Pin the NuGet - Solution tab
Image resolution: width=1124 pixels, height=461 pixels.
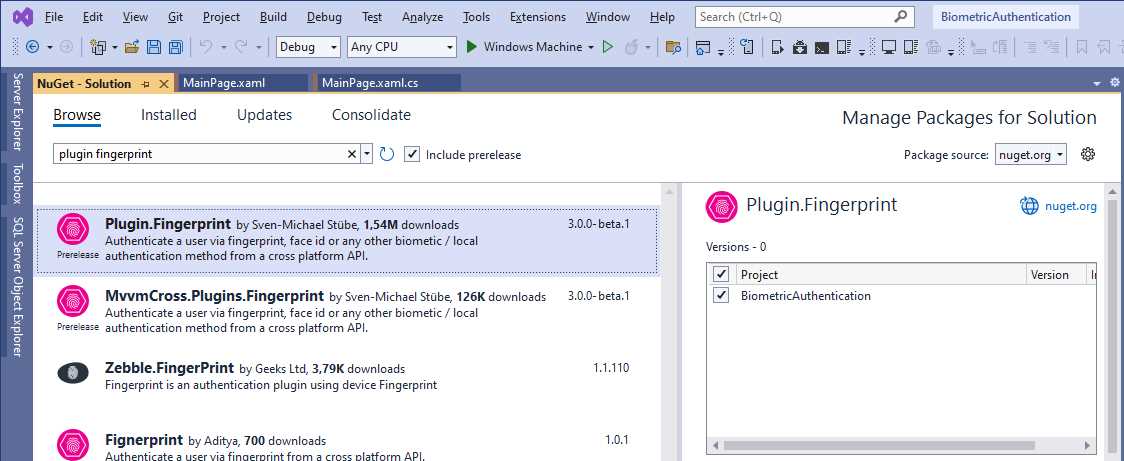pos(146,84)
